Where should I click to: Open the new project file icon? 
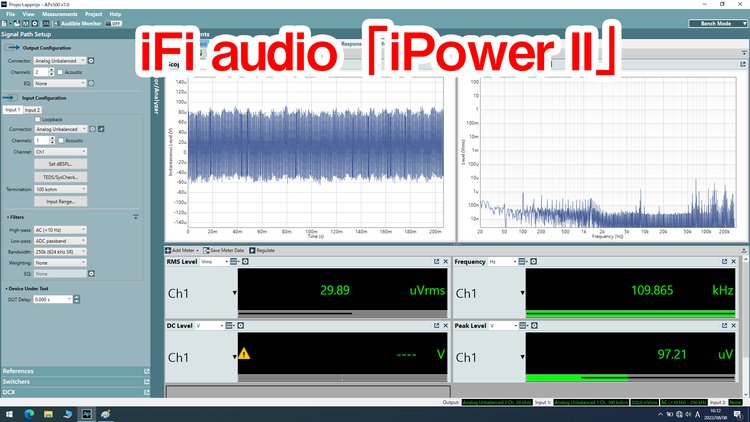point(4,23)
